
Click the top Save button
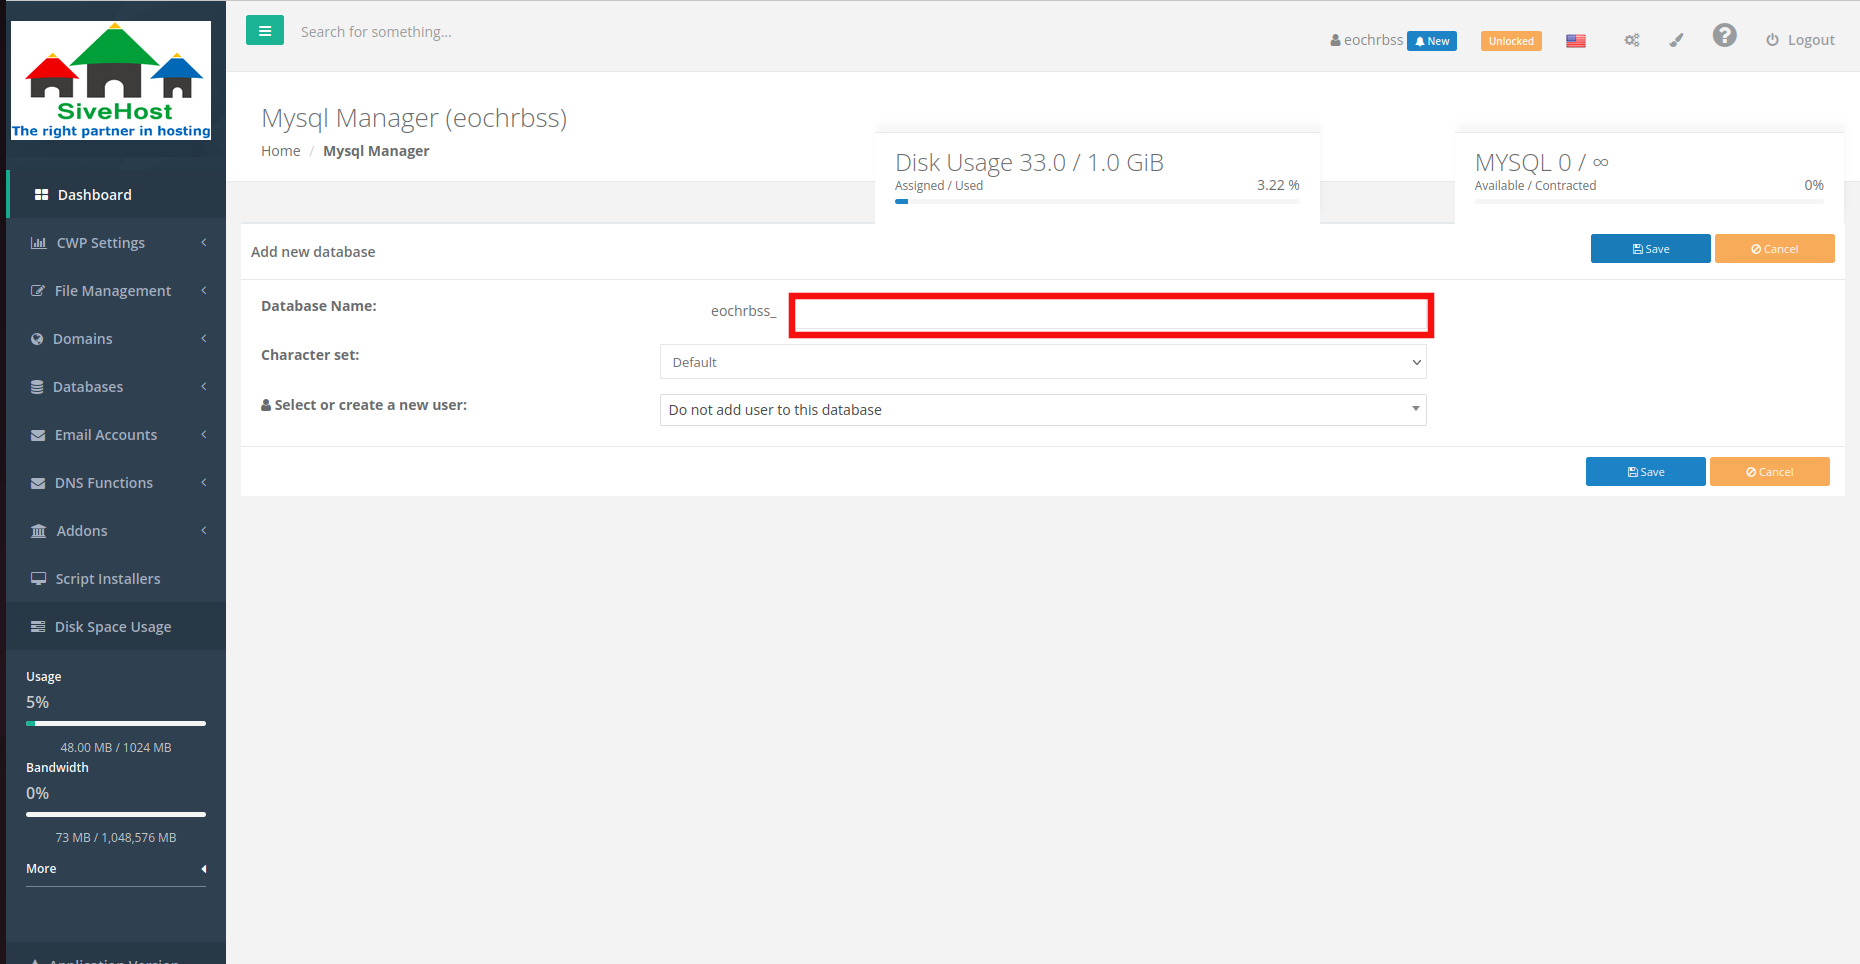pos(1650,249)
